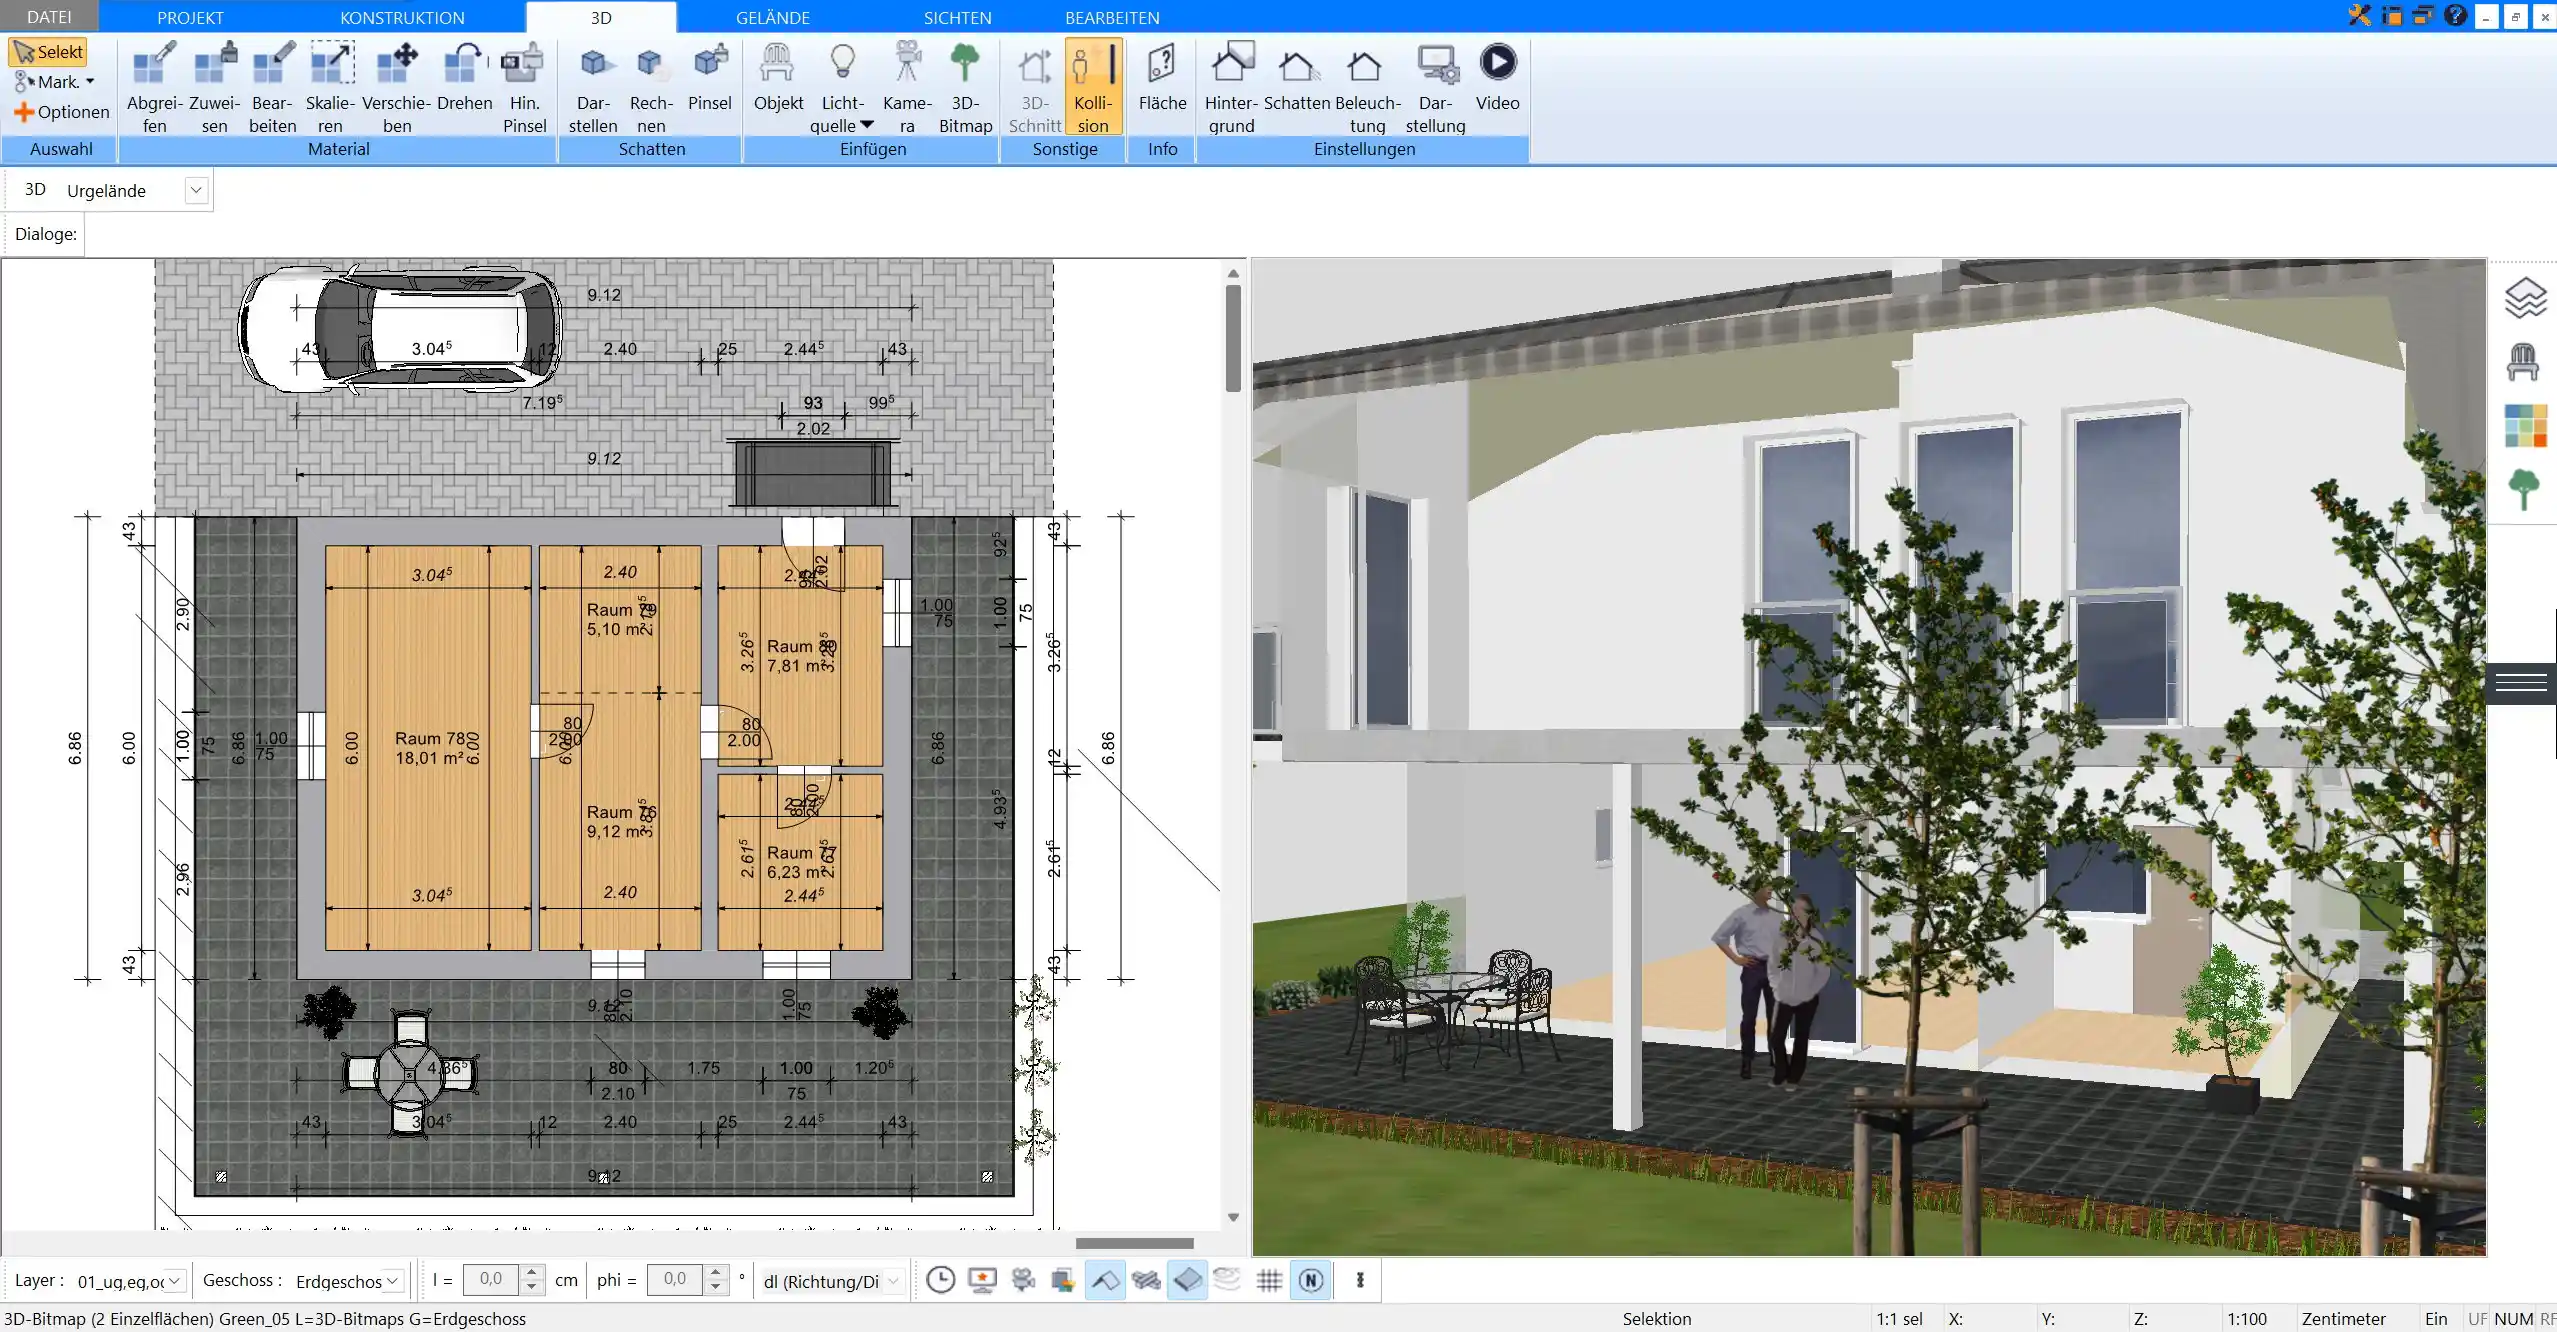The image size is (2557, 1332).
Task: Toggle the Selekt mode button
Action: tap(48, 52)
